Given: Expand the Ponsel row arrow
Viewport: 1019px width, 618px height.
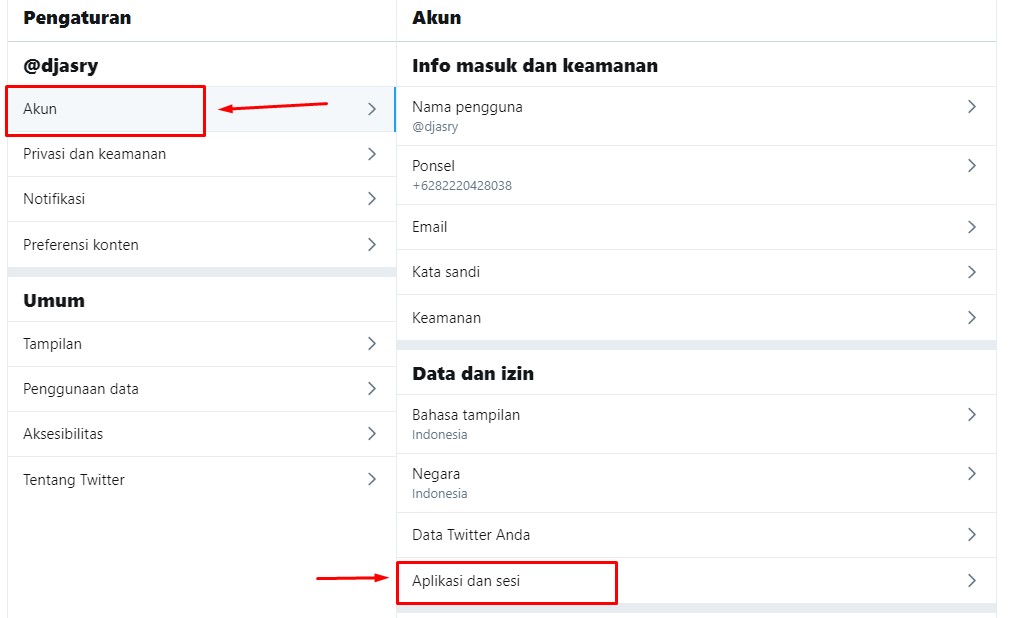Looking at the screenshot, I should click(971, 166).
